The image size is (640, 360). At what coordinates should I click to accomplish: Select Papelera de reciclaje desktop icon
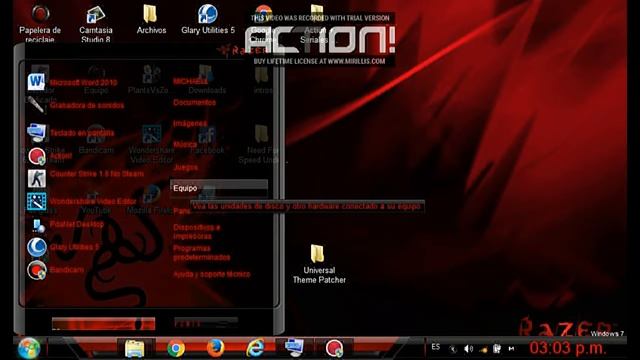tap(40, 23)
